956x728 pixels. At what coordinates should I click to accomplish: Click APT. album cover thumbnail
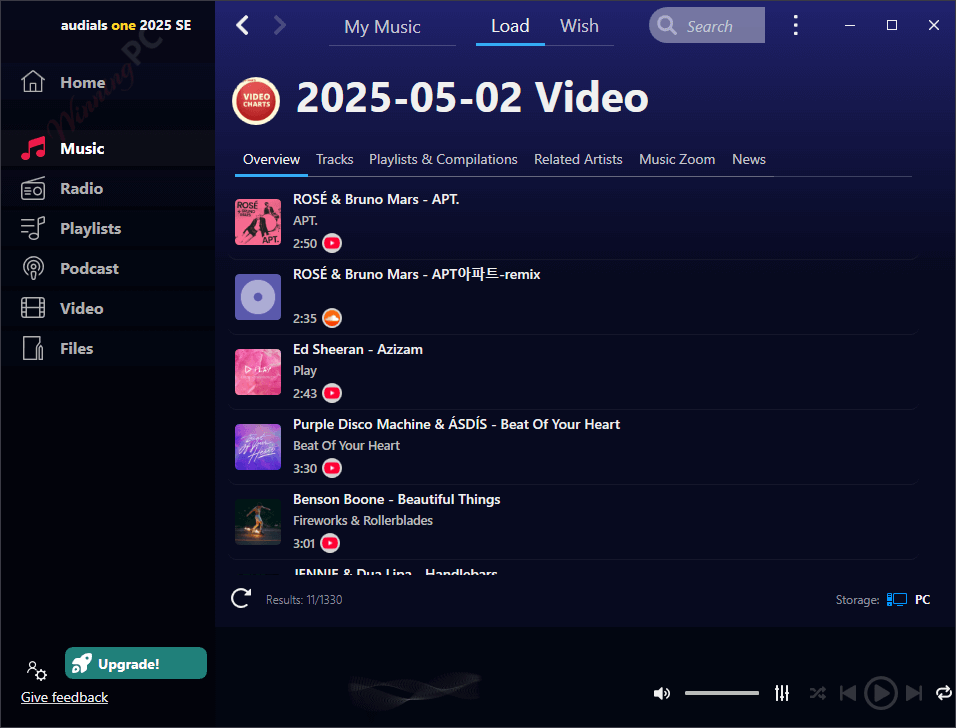click(x=258, y=222)
